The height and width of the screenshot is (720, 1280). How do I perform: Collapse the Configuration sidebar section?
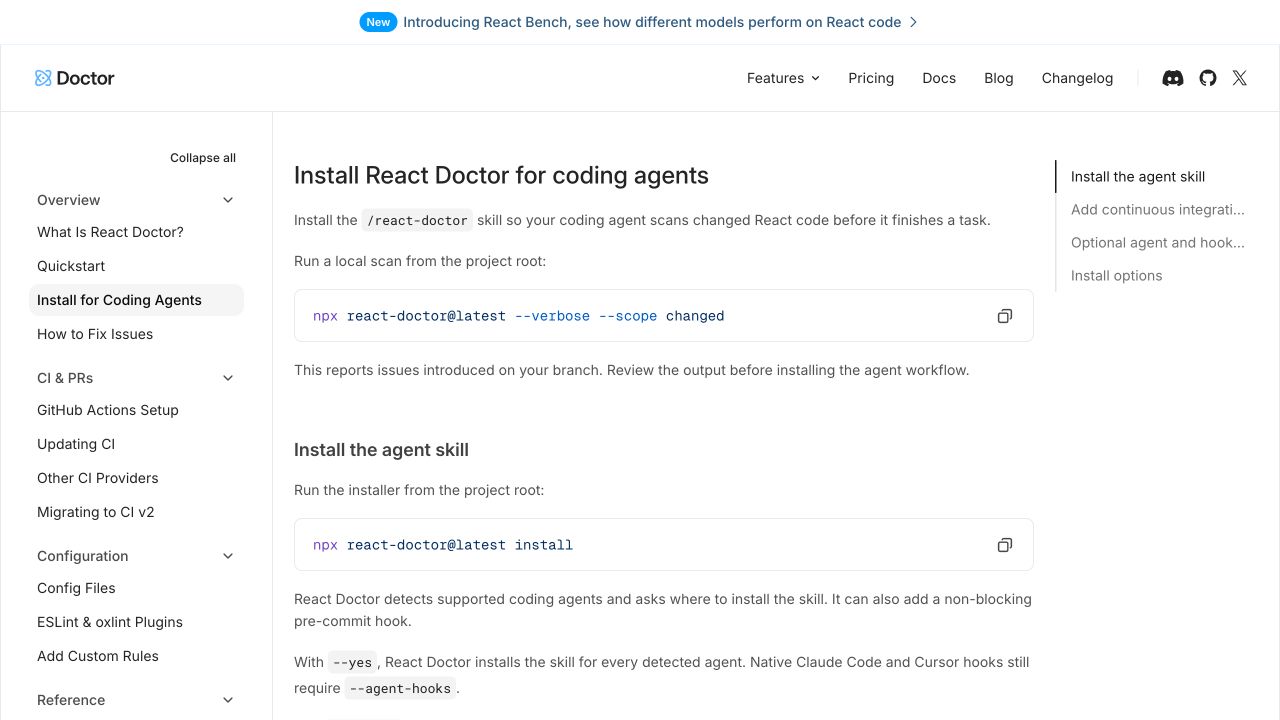tap(228, 556)
